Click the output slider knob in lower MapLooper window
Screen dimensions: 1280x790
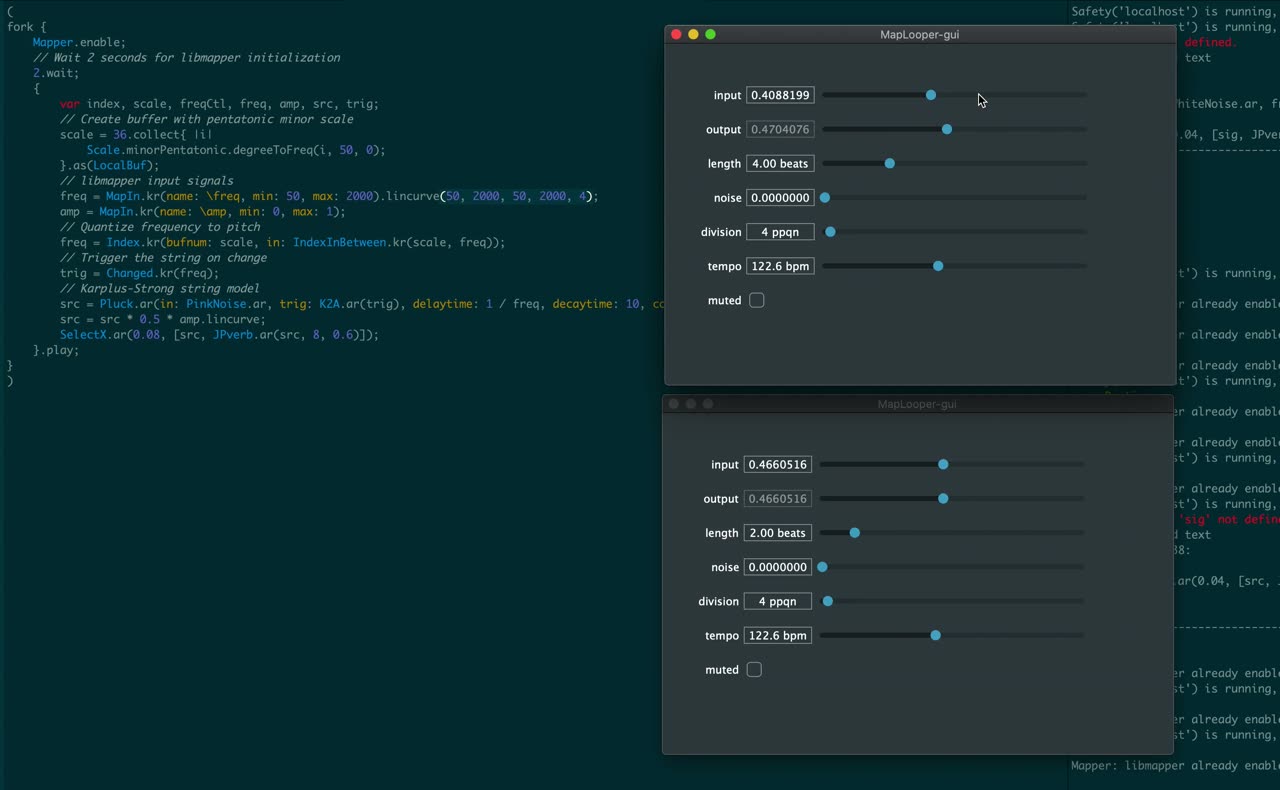click(x=943, y=499)
